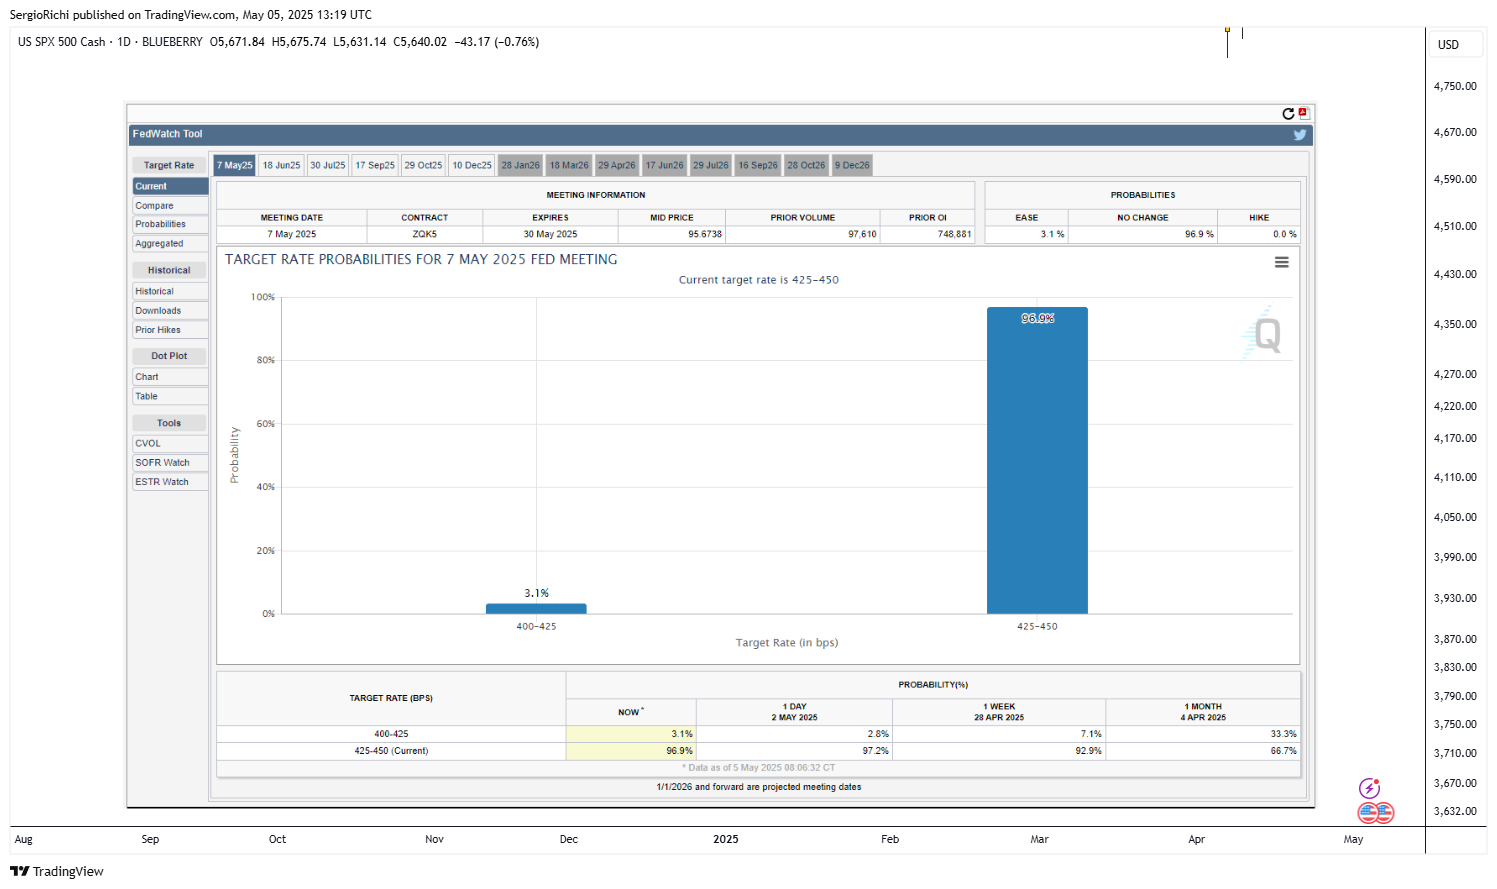Viewport: 1497px width, 889px height.
Task: Click the Dot Plot section header
Action: (x=169, y=356)
